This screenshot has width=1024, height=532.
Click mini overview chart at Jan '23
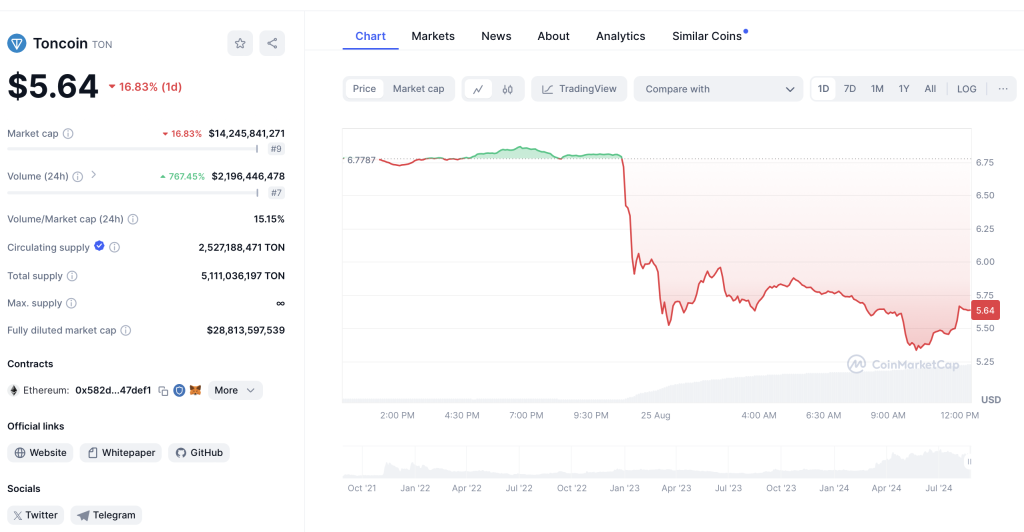tap(624, 462)
